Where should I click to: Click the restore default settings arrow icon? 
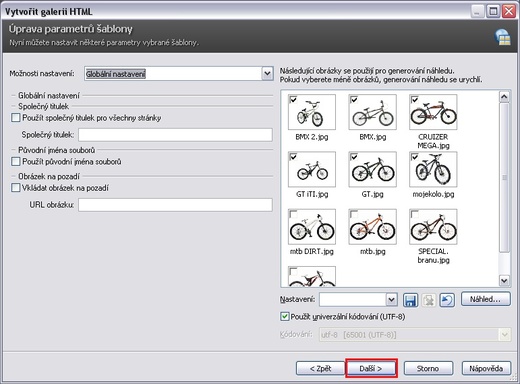(447, 300)
